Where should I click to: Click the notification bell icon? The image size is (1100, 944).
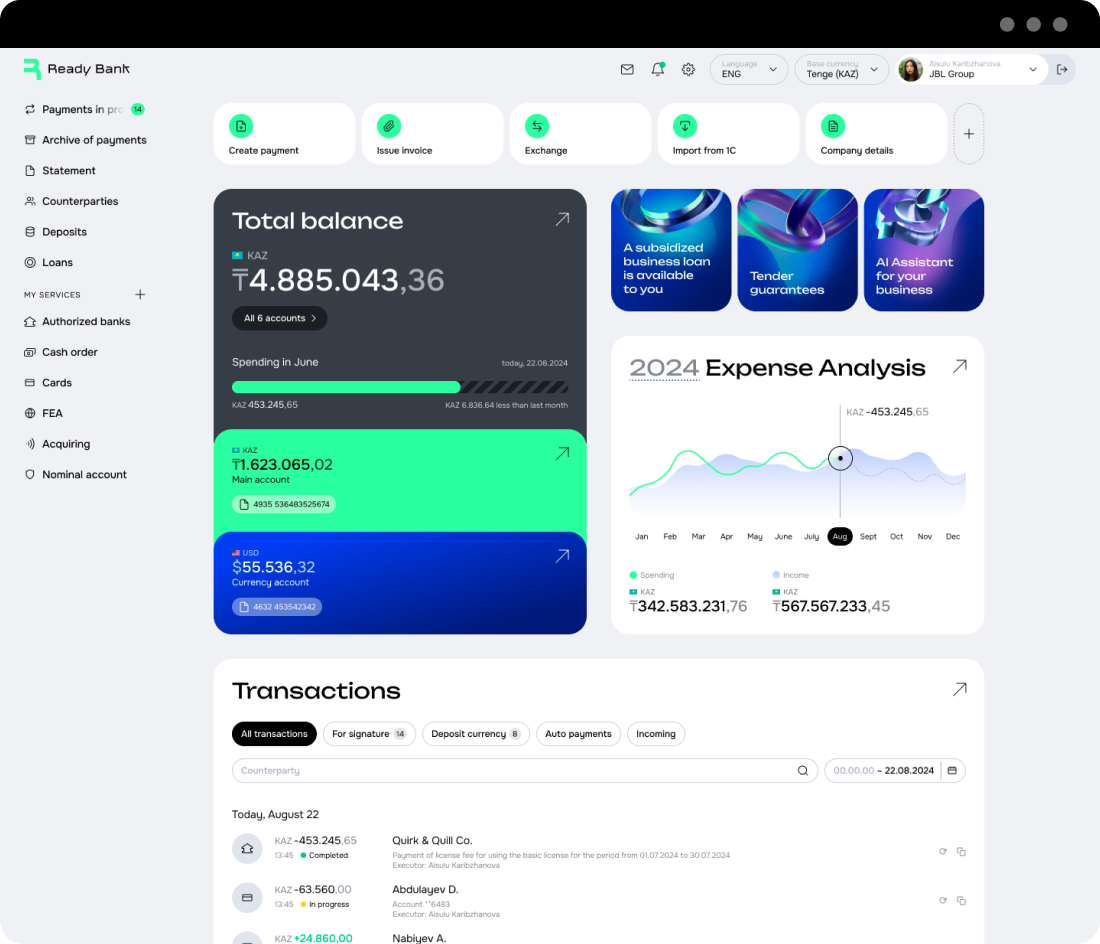pos(657,70)
